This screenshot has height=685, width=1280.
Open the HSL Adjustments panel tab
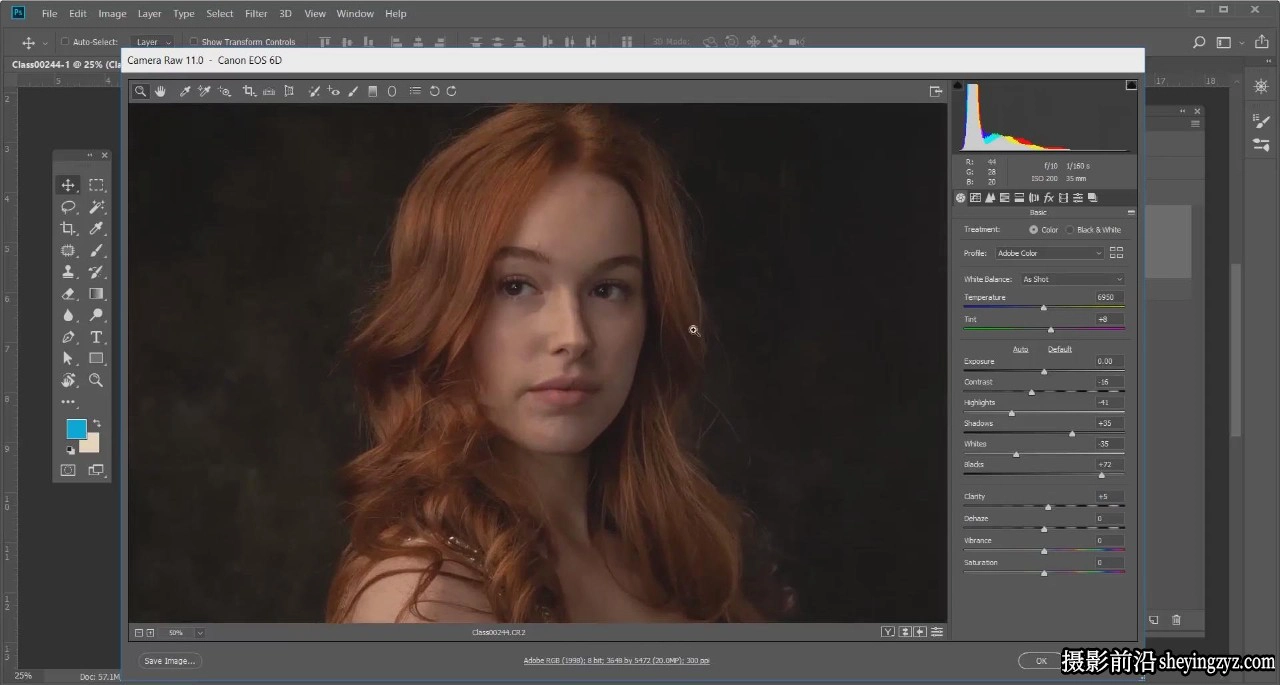pos(1004,198)
